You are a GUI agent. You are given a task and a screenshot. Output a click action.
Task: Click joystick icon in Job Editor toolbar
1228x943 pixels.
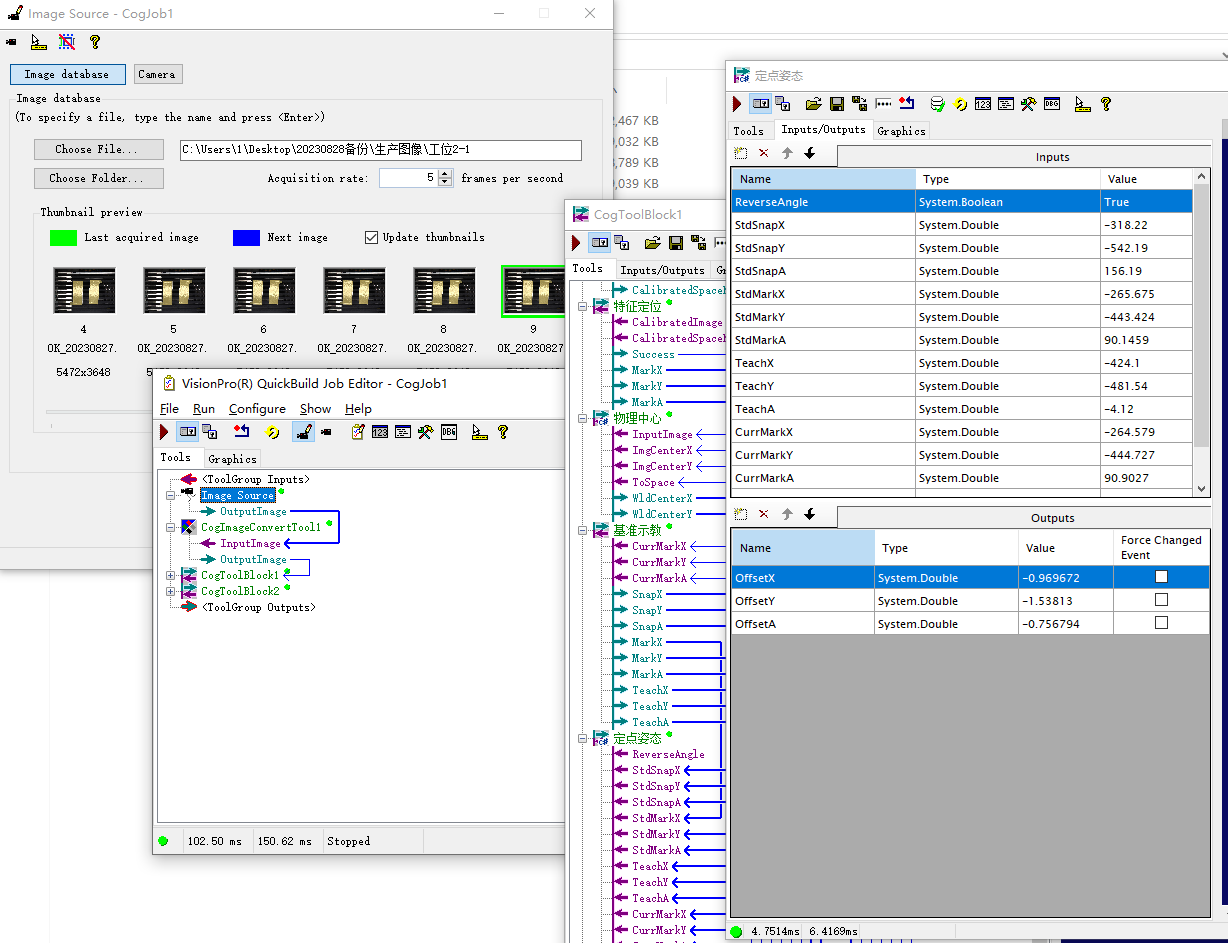303,432
